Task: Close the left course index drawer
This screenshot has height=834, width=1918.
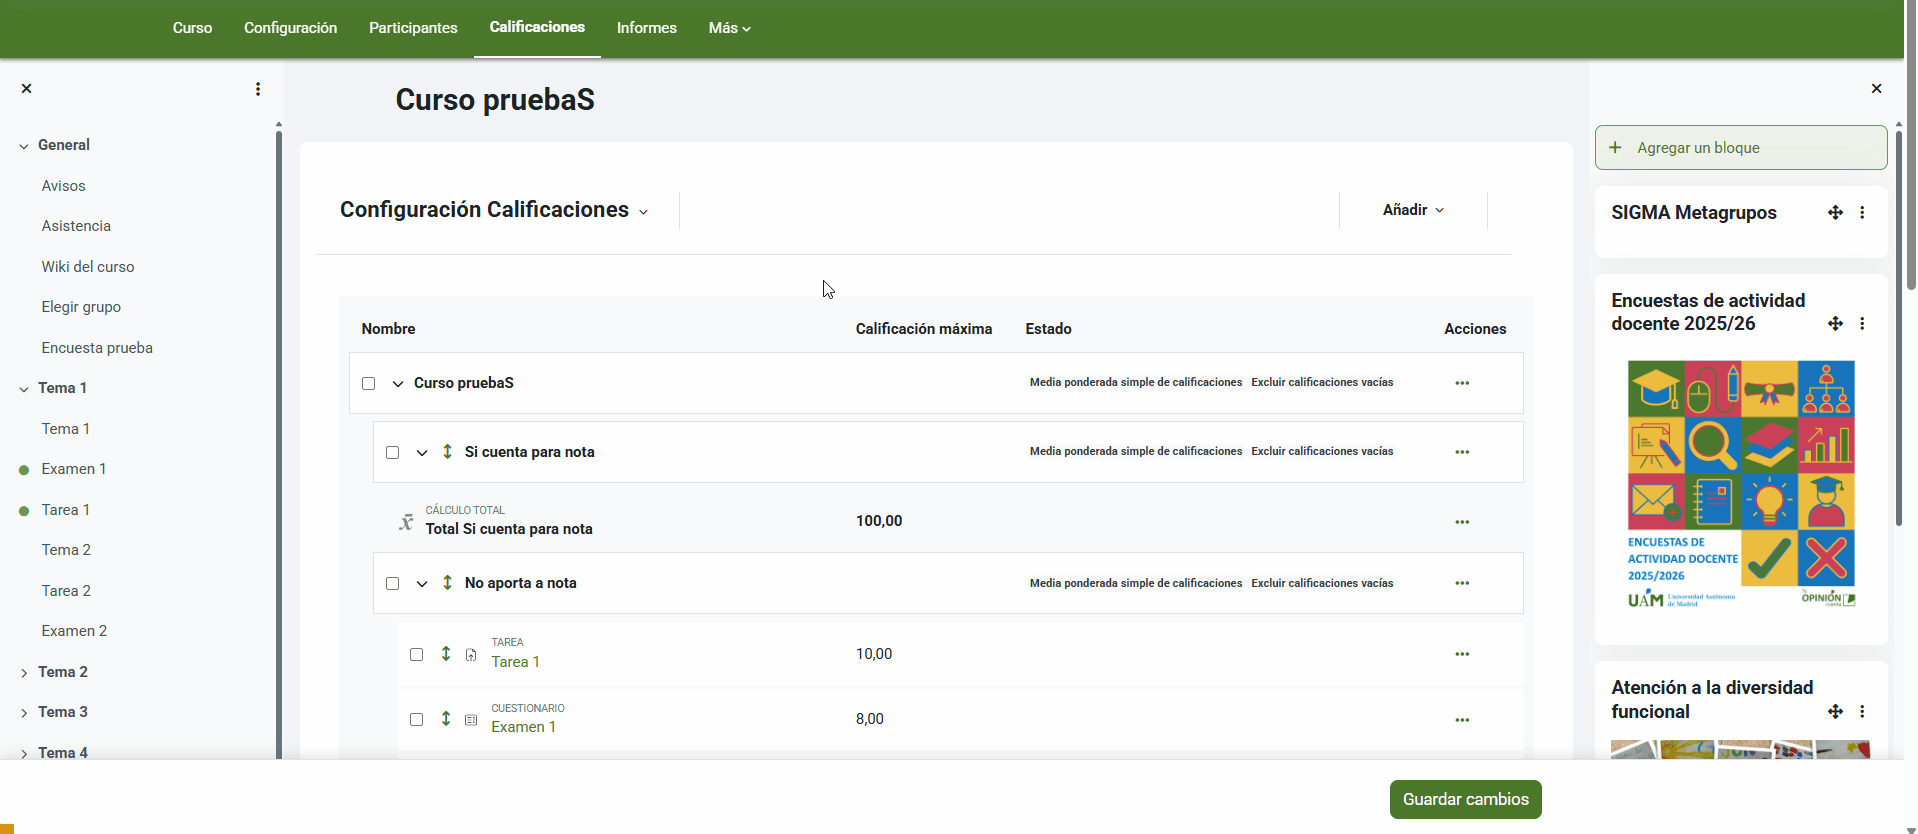Action: click(27, 89)
